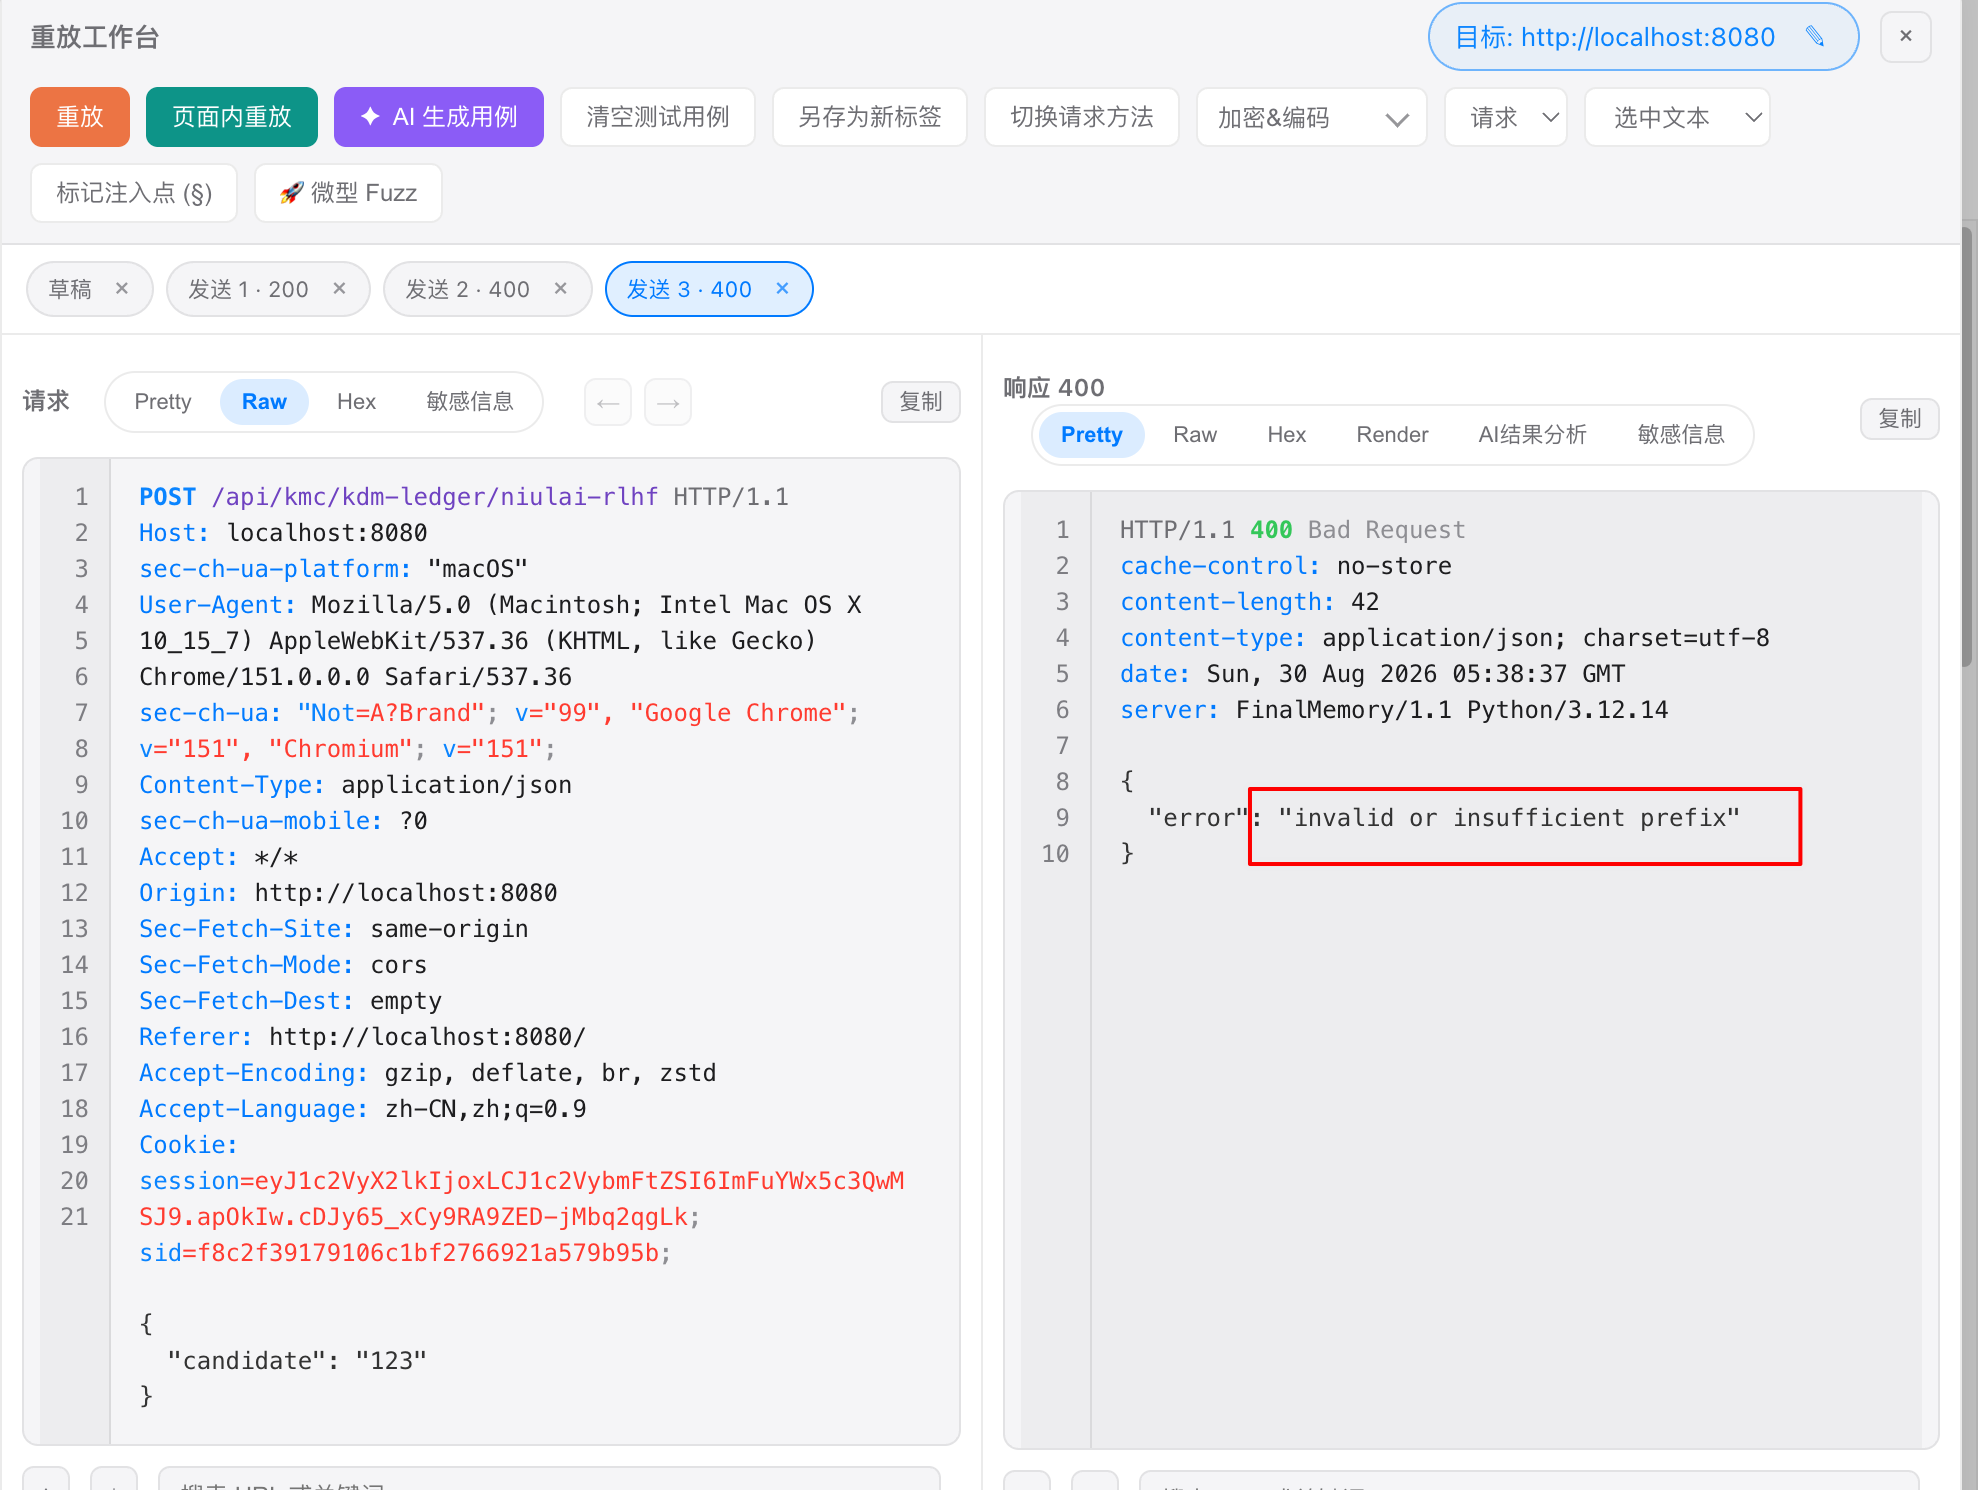Close the 草稿 tab using its X
The height and width of the screenshot is (1490, 1978).
122,289
